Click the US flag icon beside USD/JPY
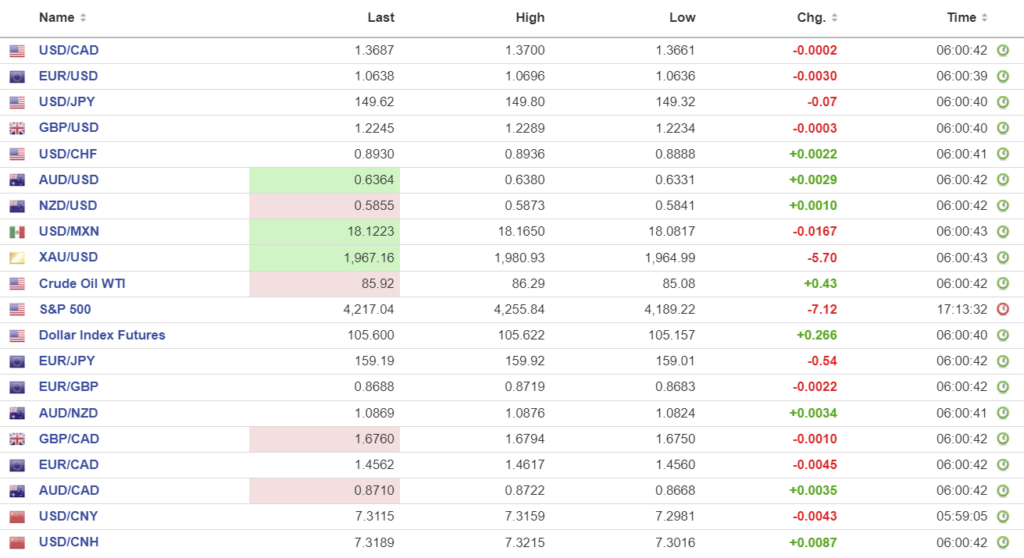This screenshot has height=558, width=1024. click(x=17, y=103)
